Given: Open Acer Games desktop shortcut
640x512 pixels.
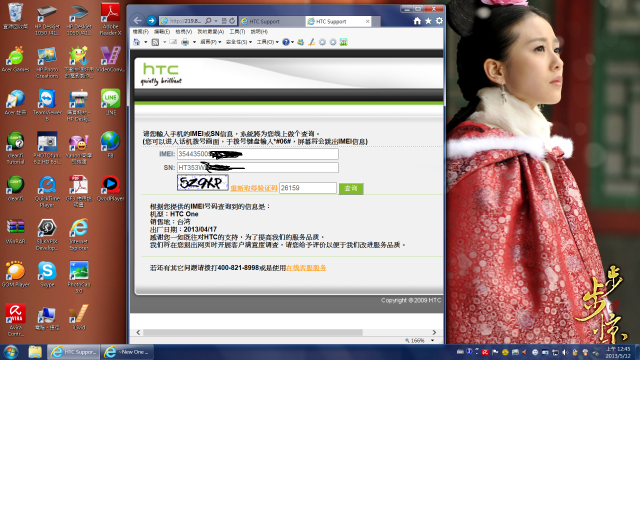Looking at the screenshot, I should (x=16, y=60).
